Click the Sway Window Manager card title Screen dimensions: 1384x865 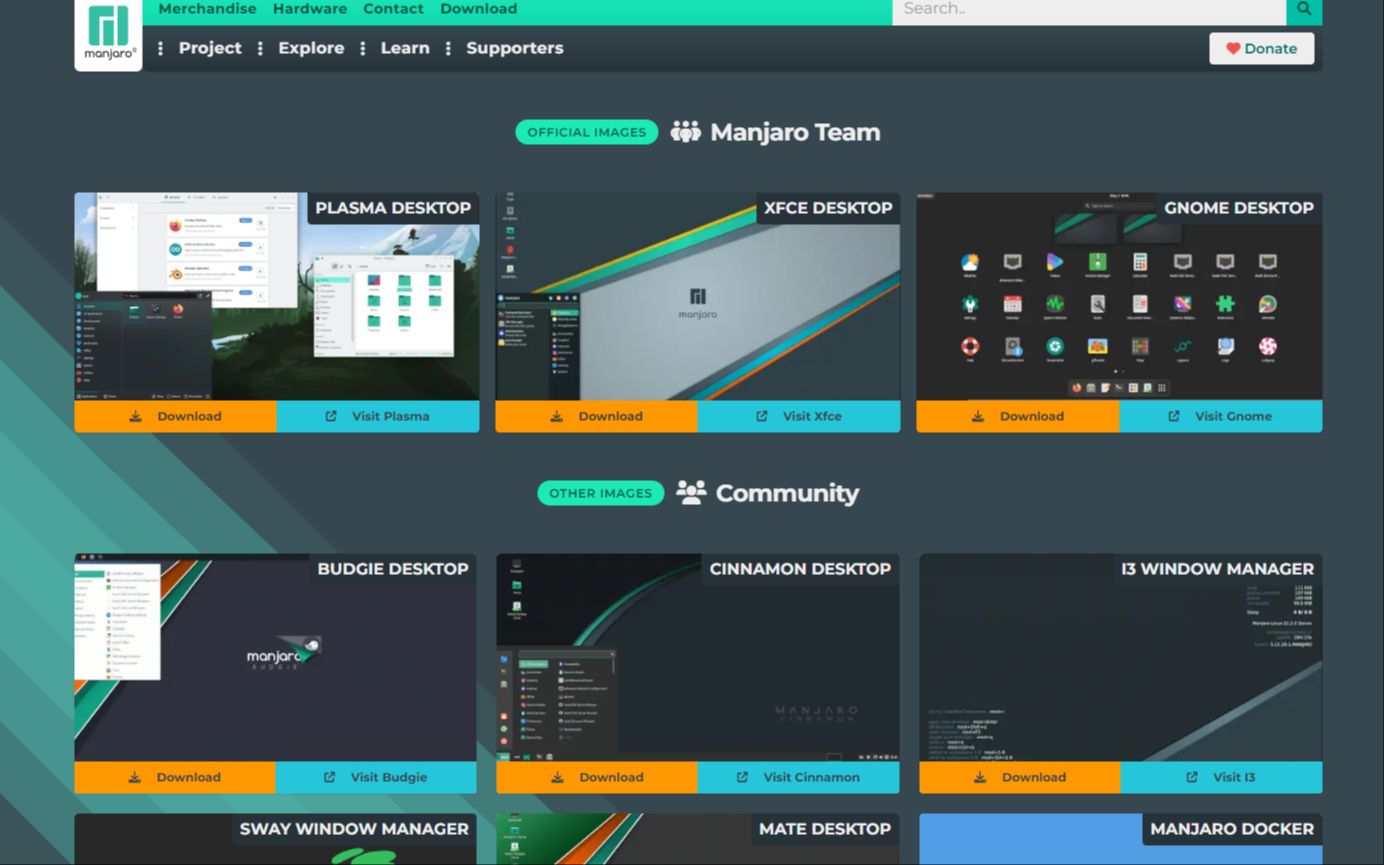(x=354, y=828)
